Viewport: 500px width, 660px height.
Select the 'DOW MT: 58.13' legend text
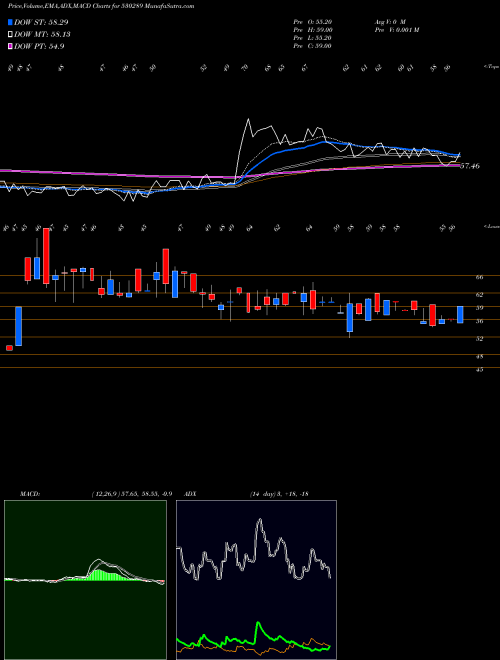point(42,35)
